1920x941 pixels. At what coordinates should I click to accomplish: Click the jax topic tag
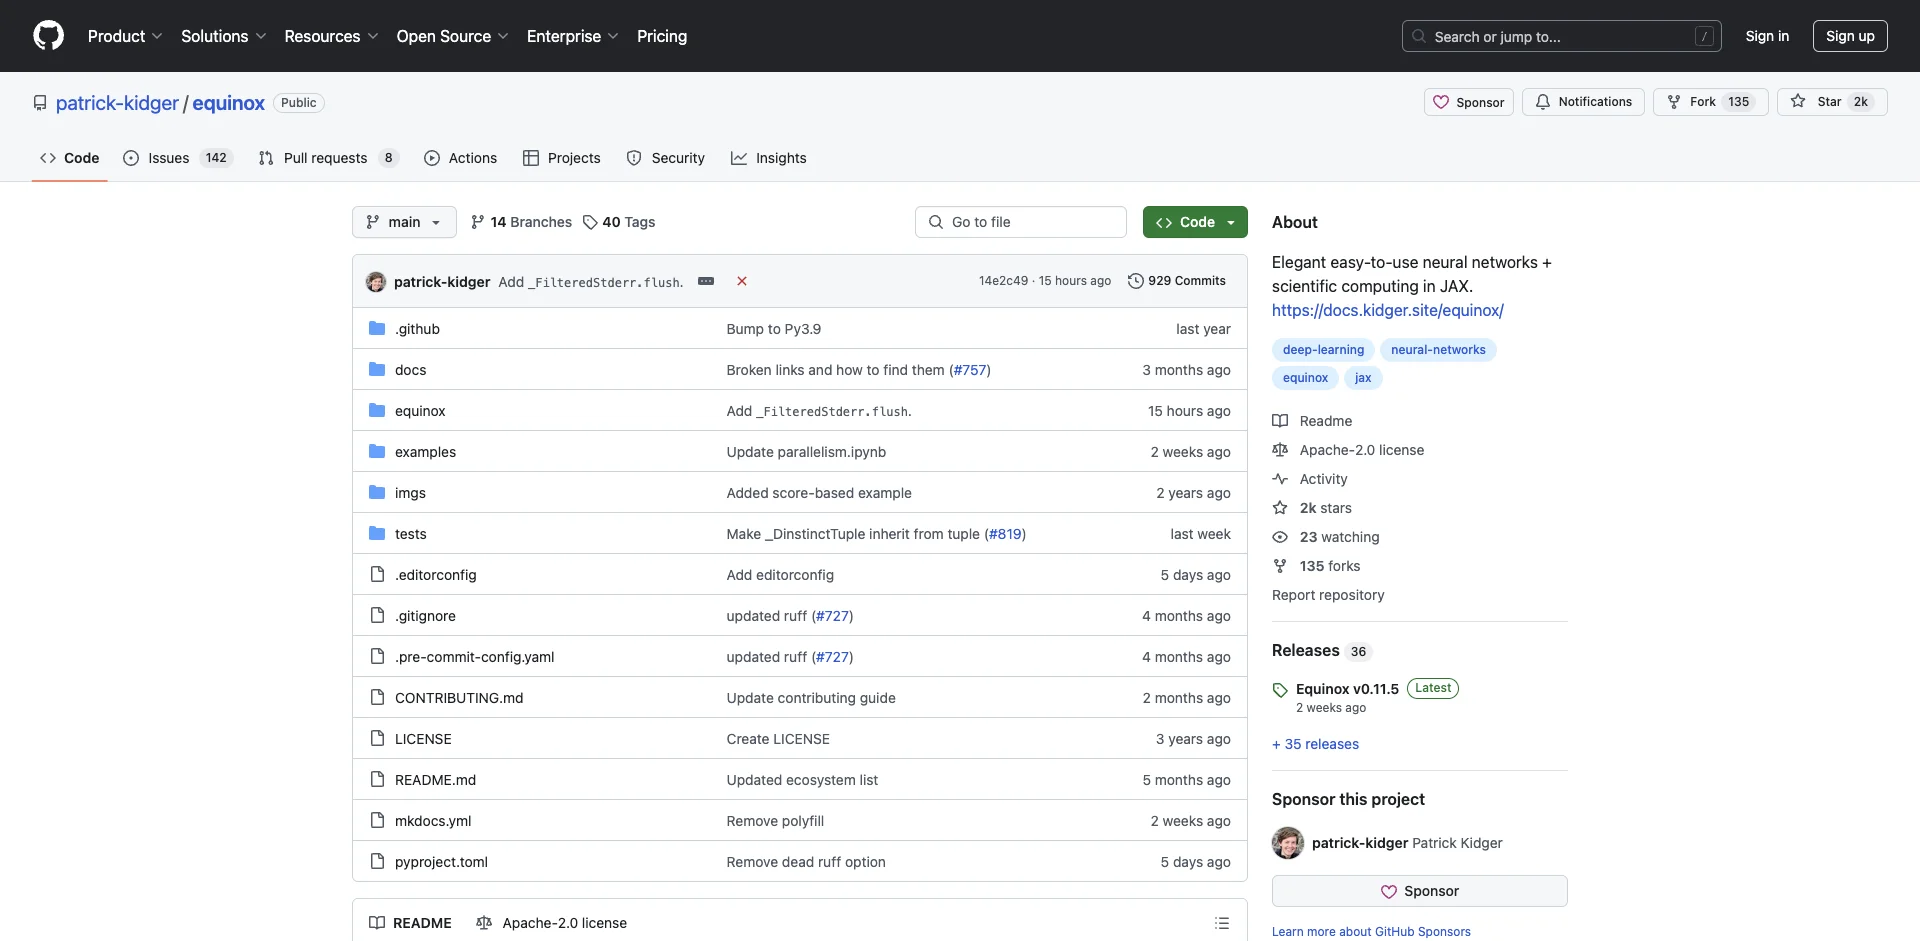(1363, 378)
